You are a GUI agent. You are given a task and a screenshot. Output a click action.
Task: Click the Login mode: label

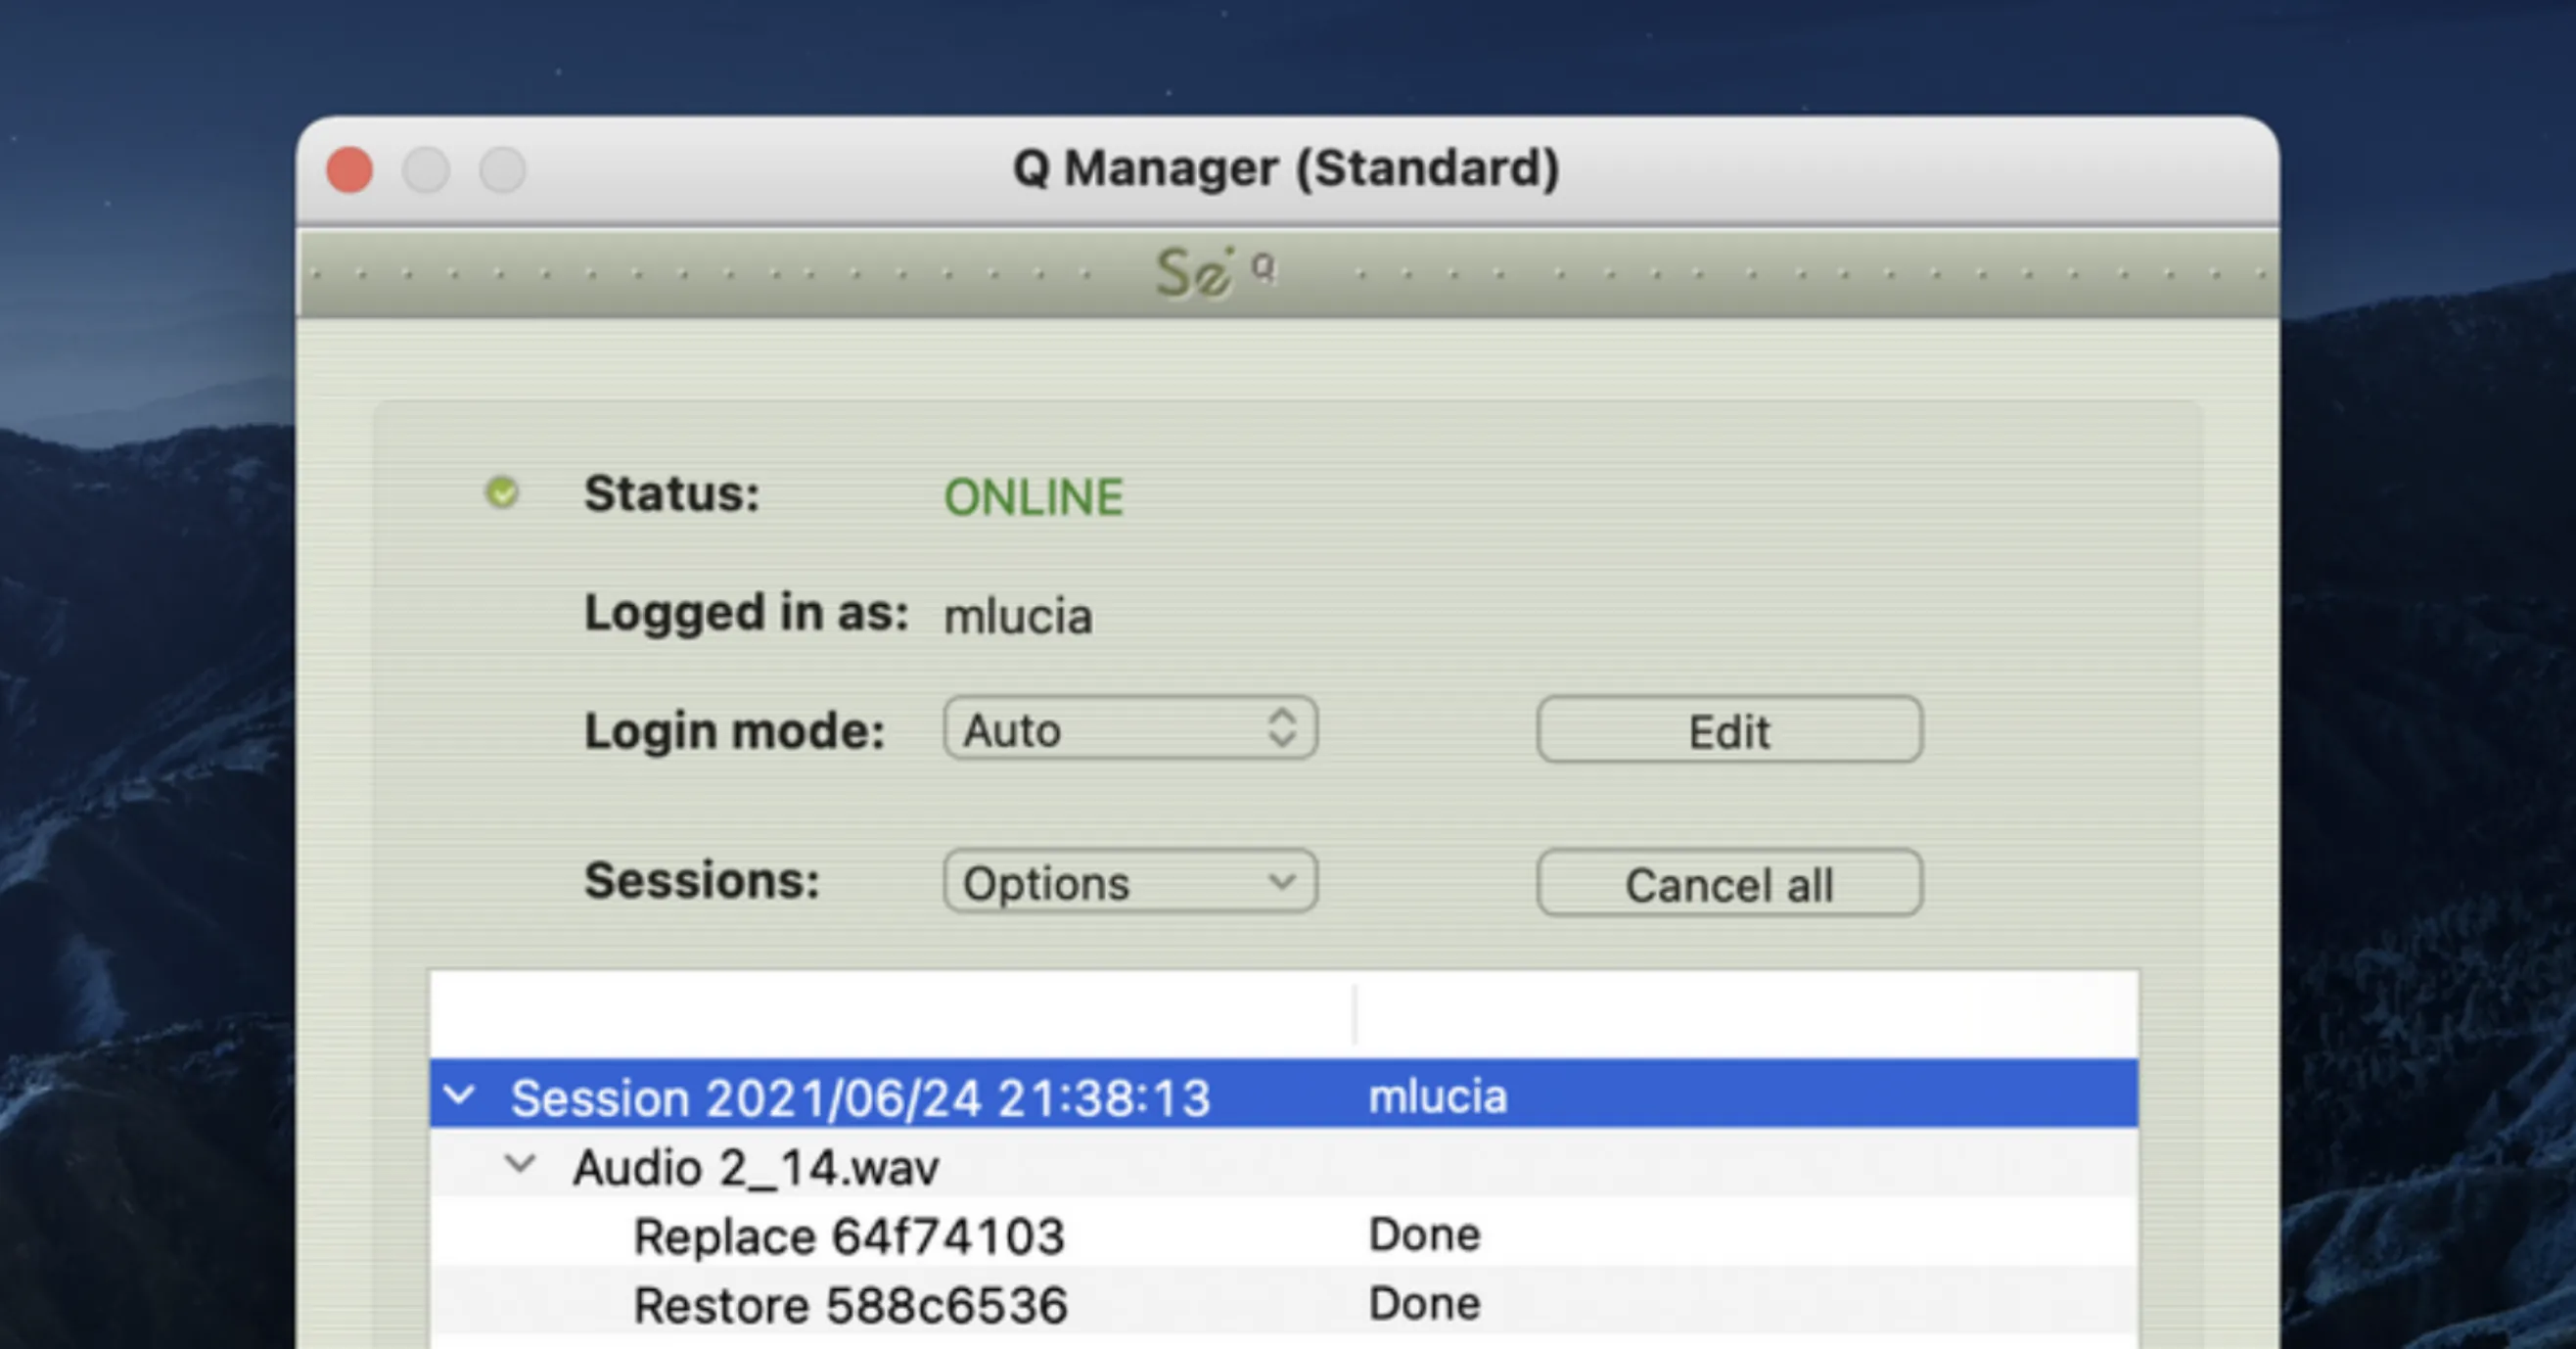[735, 731]
